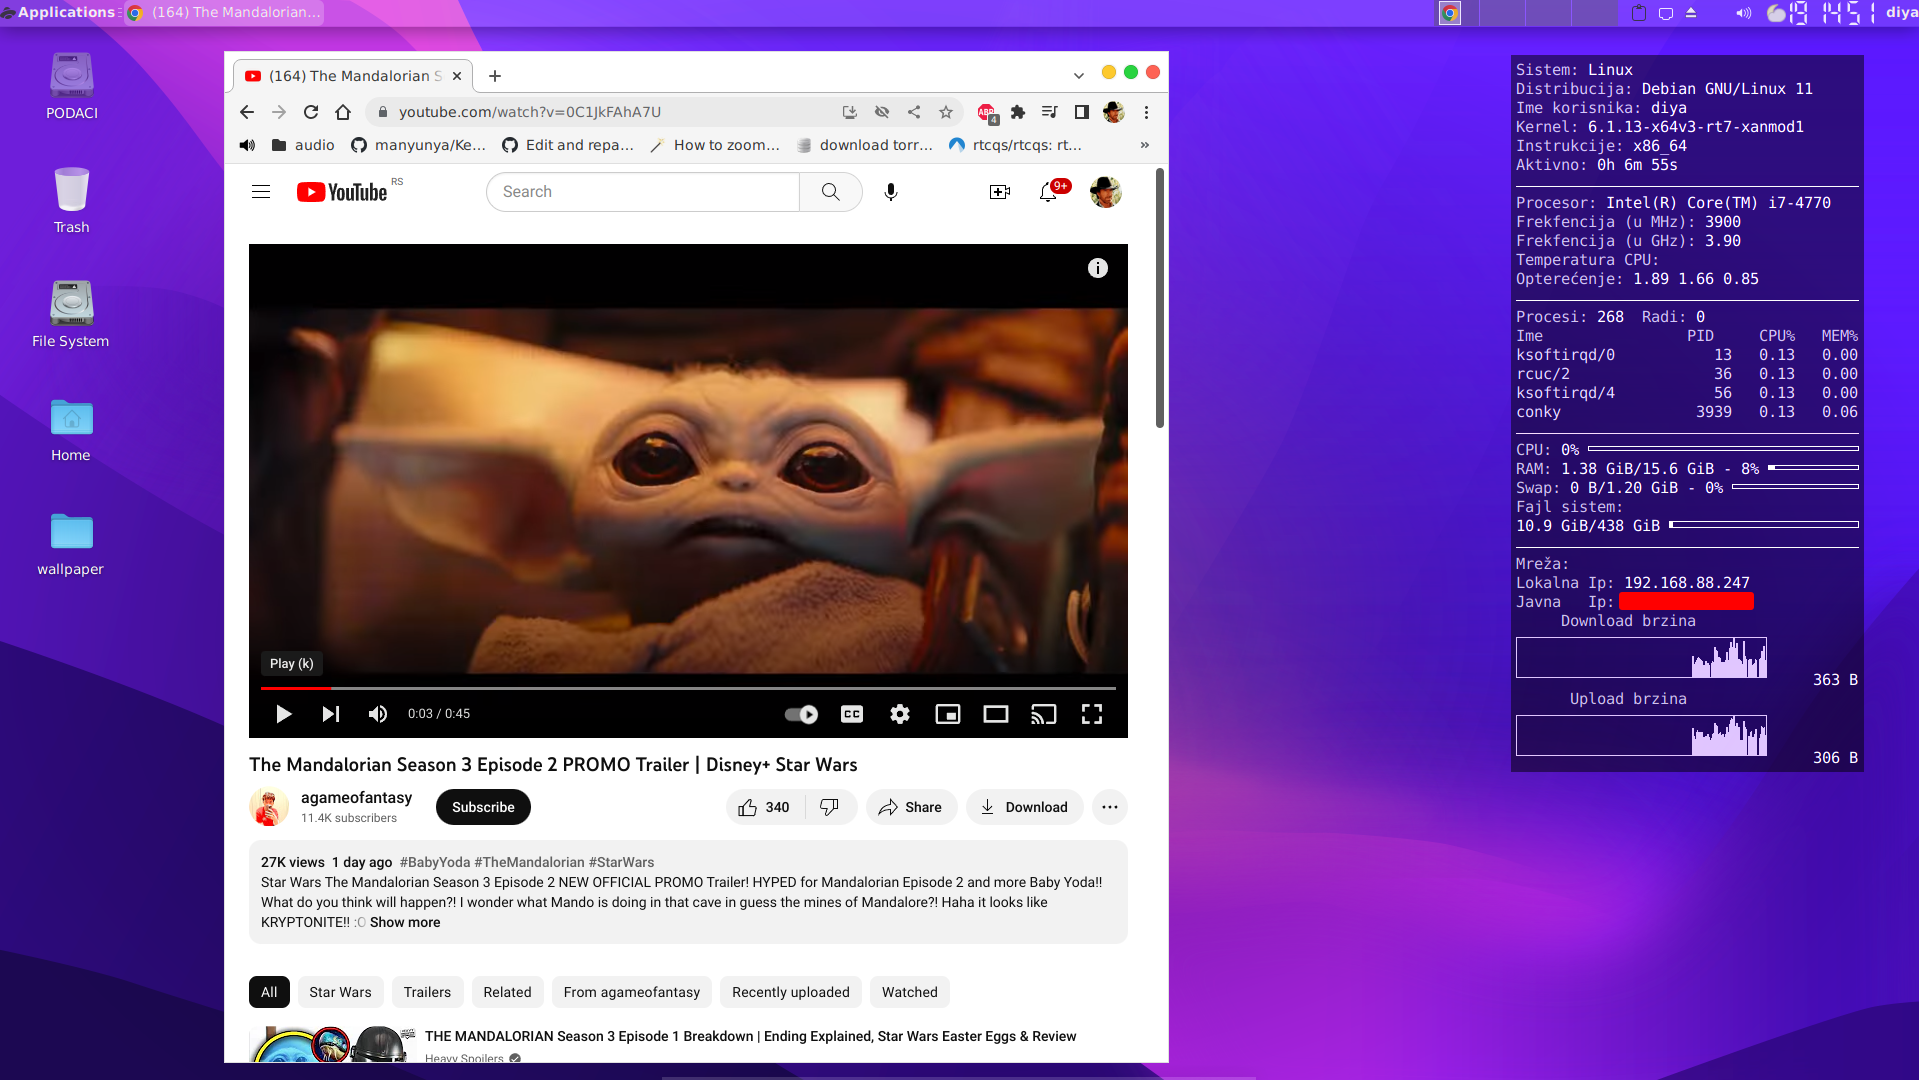Select the All filter chip
Viewport: 1919px width, 1080px height.
269,992
